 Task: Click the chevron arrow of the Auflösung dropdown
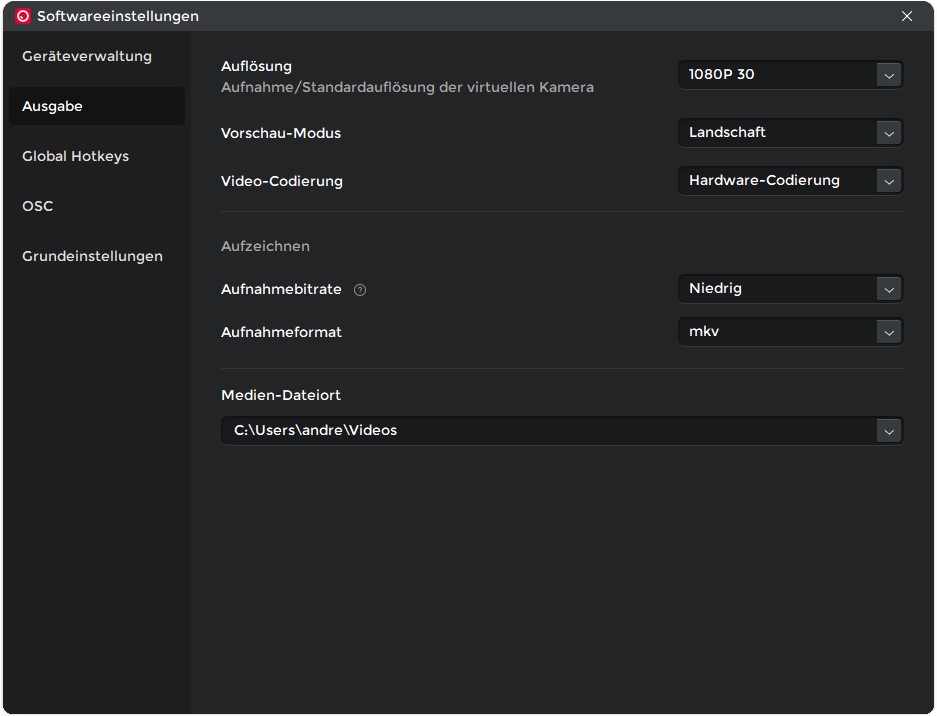tap(888, 75)
